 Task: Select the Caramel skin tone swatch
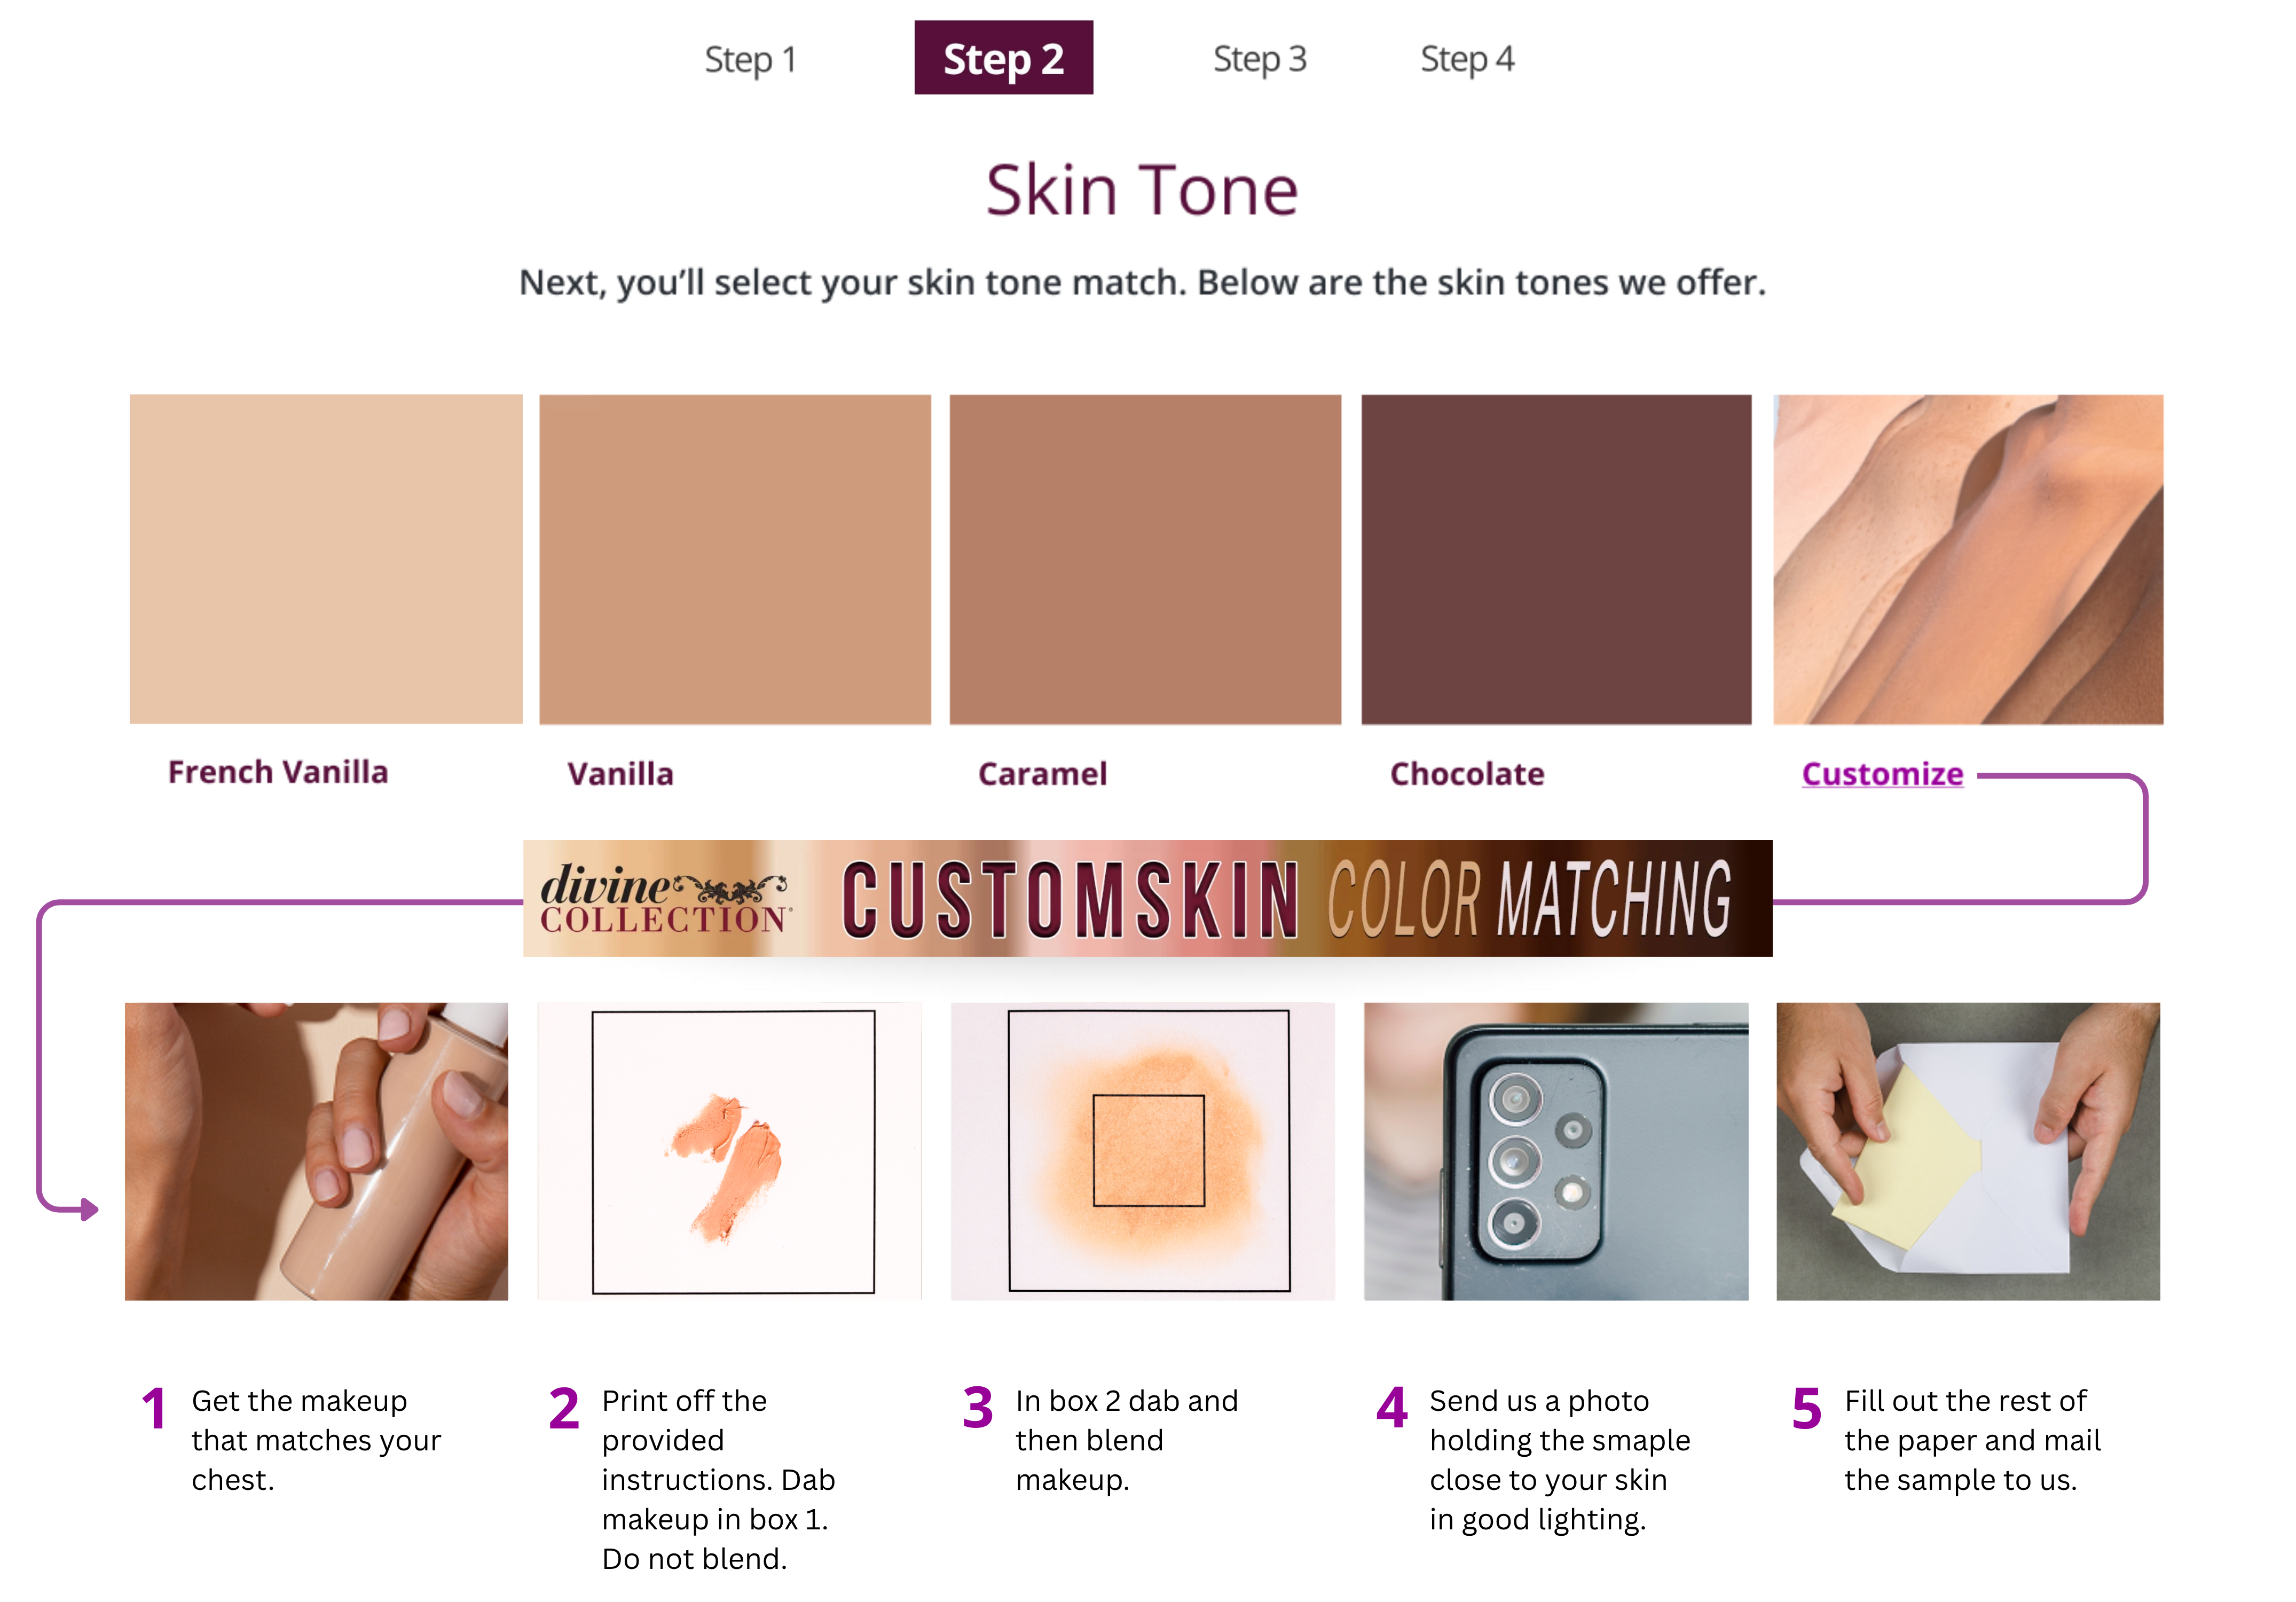tap(1145, 558)
